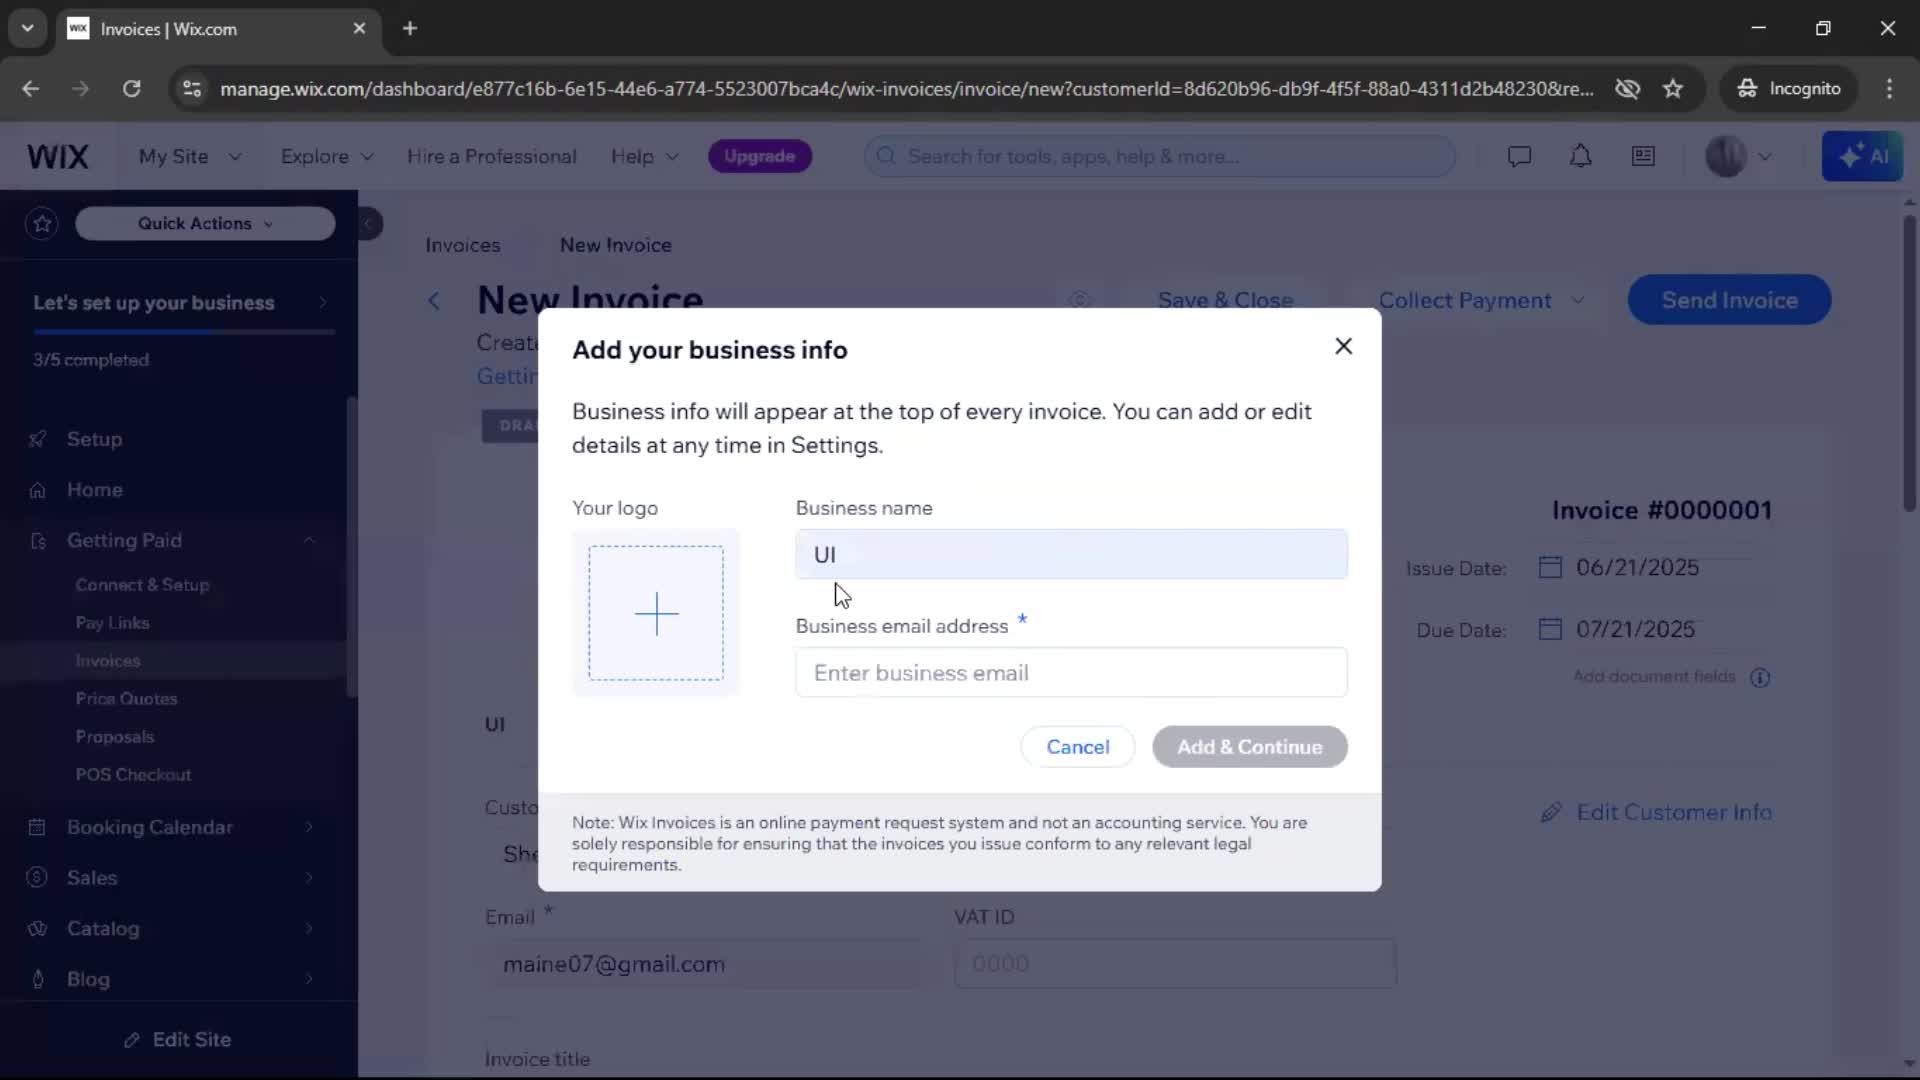Open Pay Links
Screen dimensions: 1920x1080
[x=112, y=623]
